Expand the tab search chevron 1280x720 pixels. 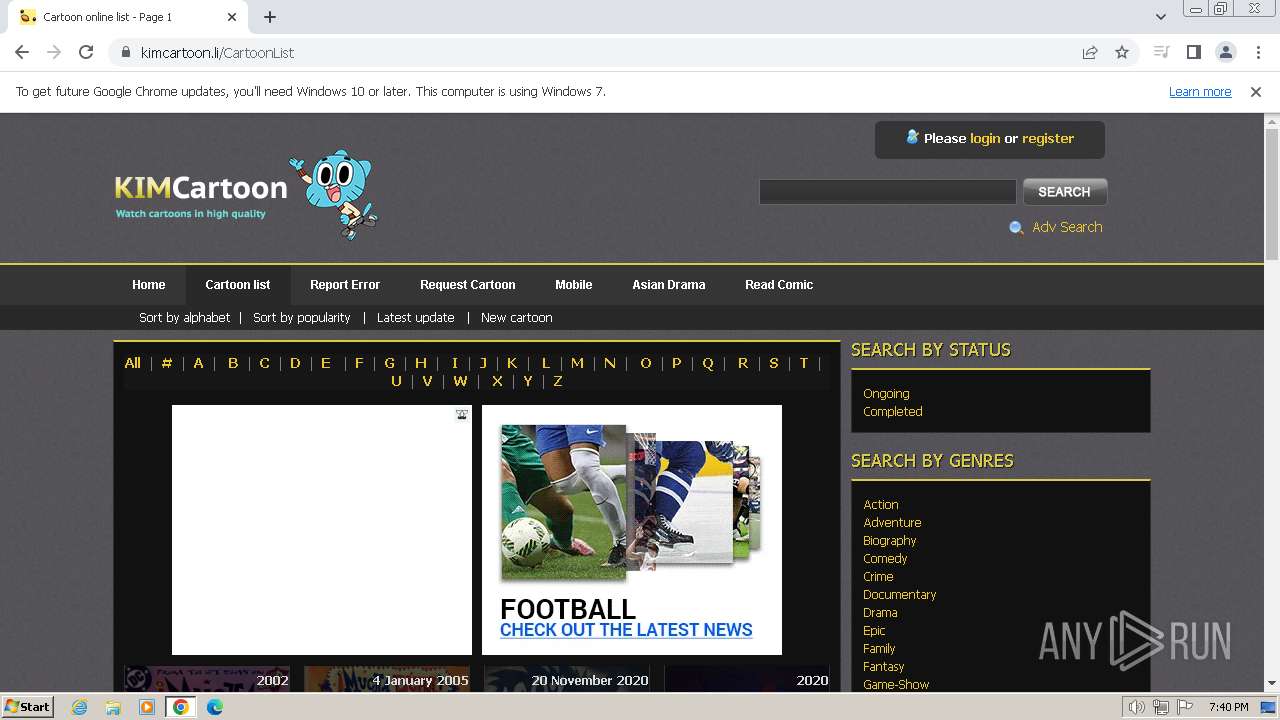1160,17
